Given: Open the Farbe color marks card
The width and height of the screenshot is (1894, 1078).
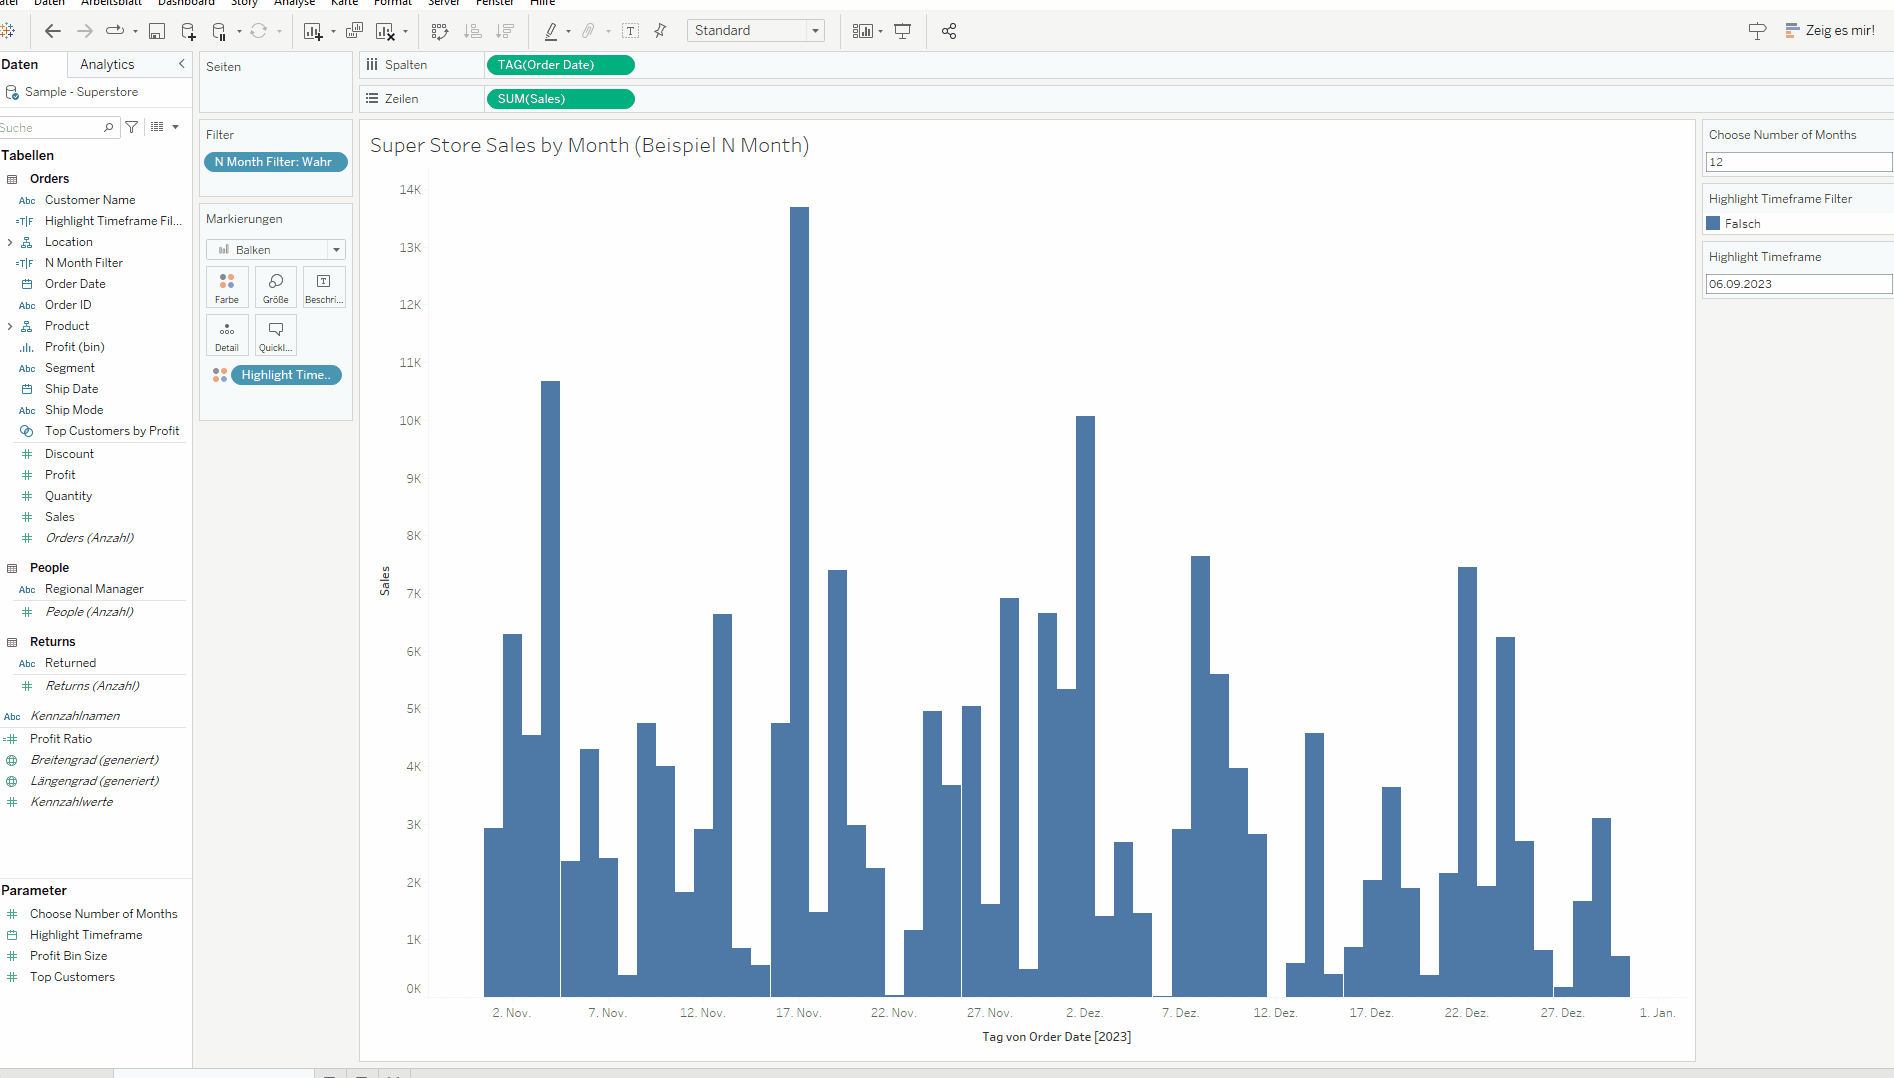Looking at the screenshot, I should [227, 286].
